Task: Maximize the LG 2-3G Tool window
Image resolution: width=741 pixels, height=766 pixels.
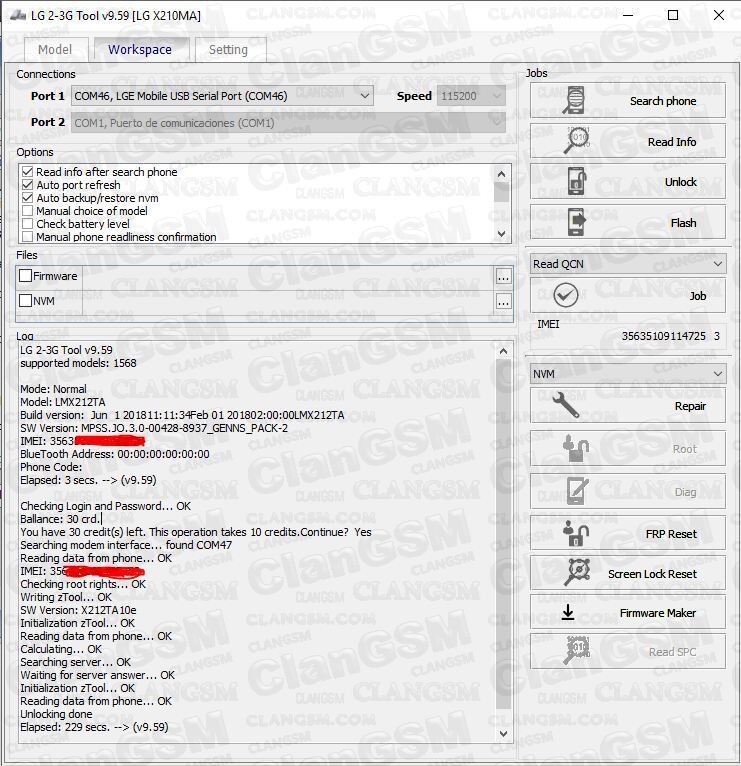Action: tap(673, 15)
